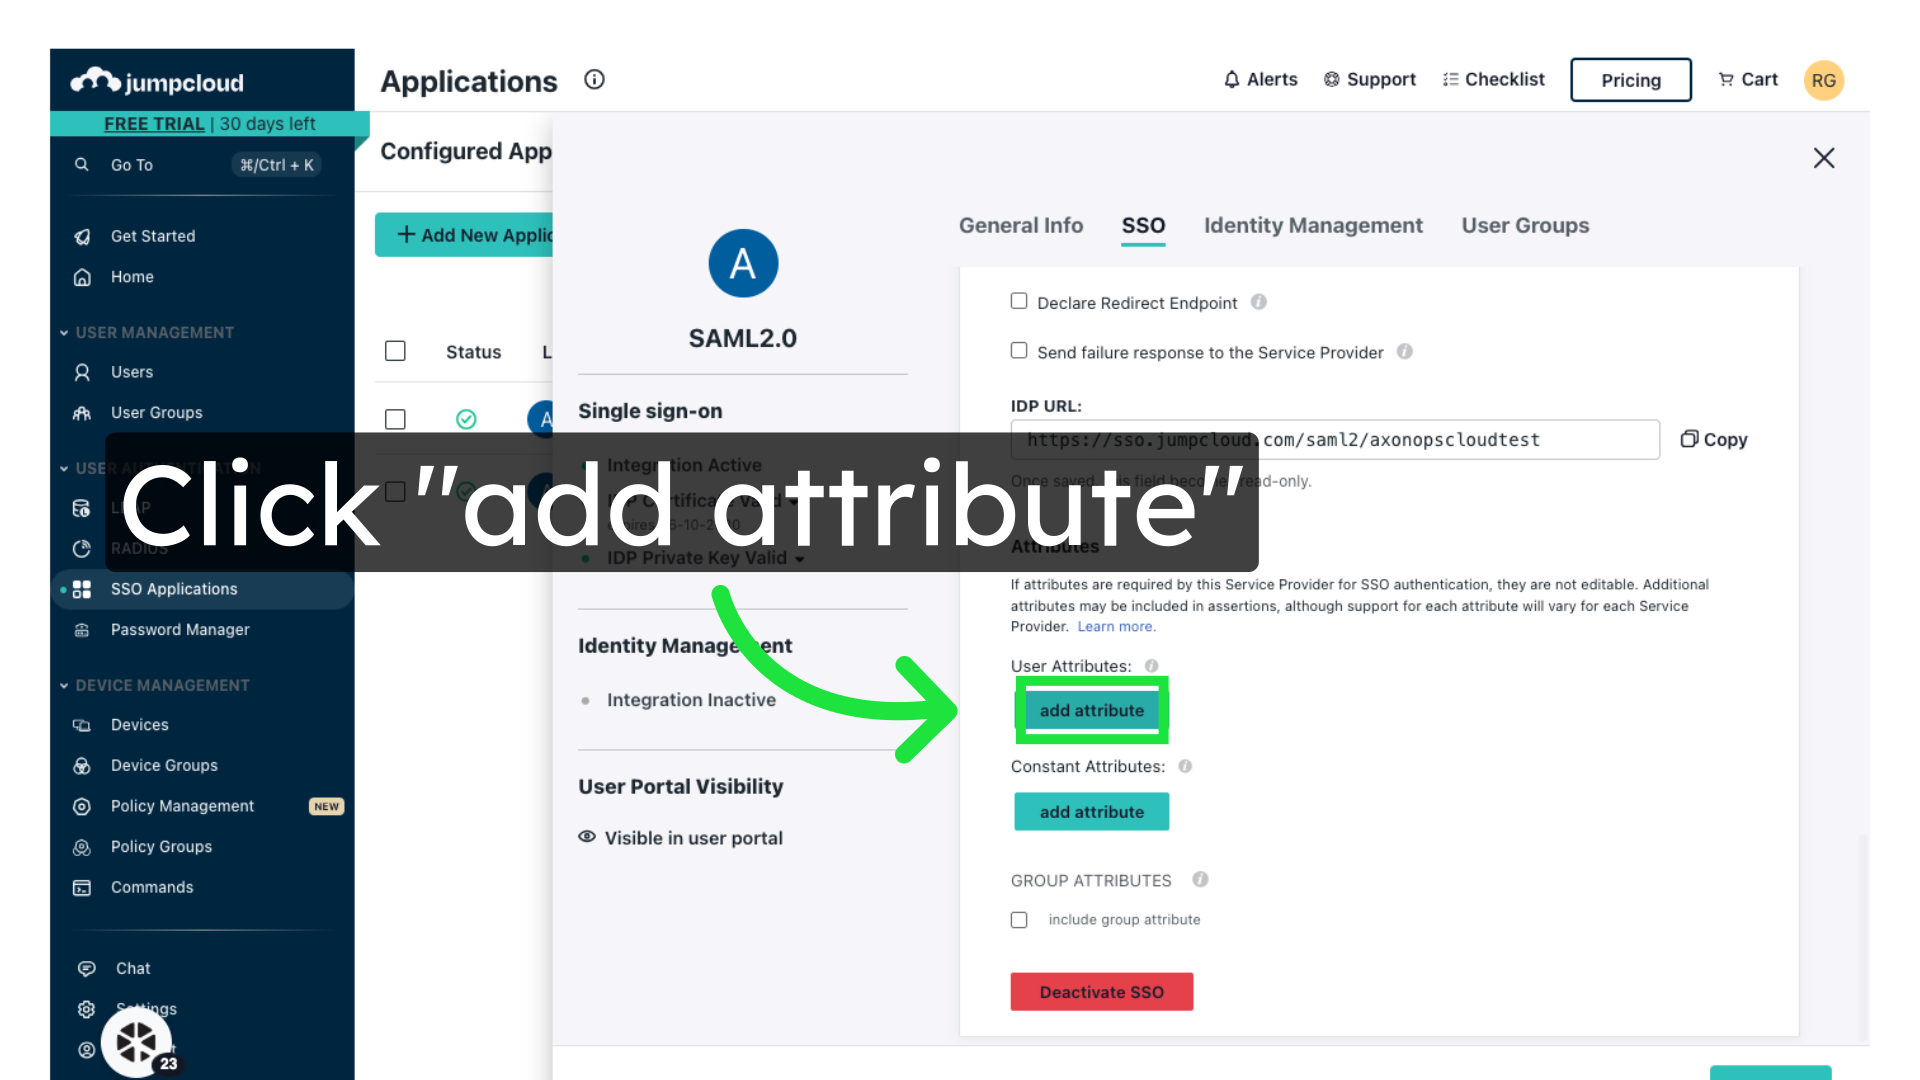
Task: Open Chat from the sidebar
Action: pyautogui.click(x=132, y=968)
